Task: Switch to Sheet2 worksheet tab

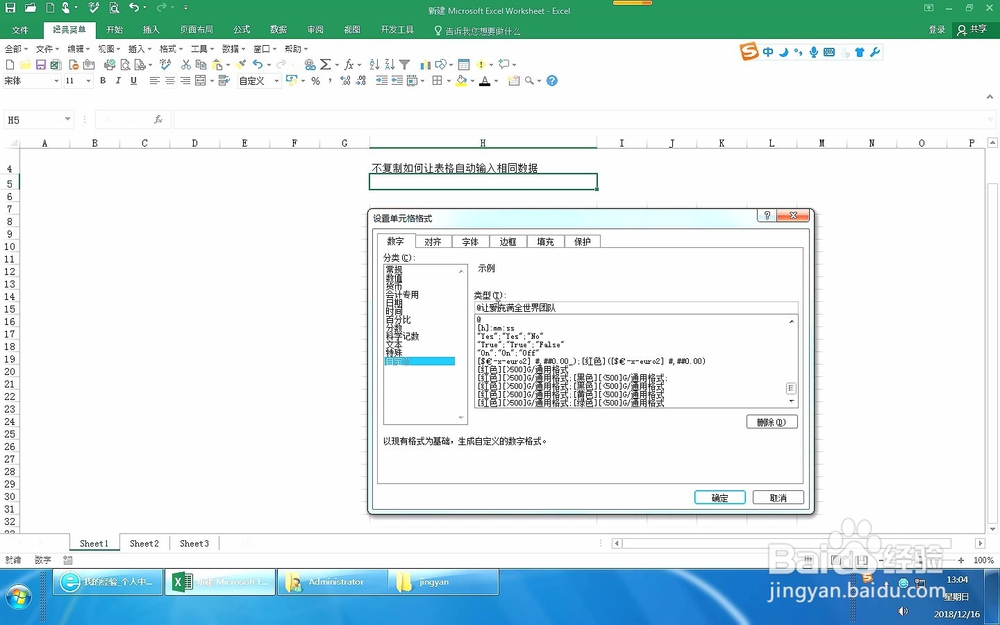Action: tap(144, 543)
